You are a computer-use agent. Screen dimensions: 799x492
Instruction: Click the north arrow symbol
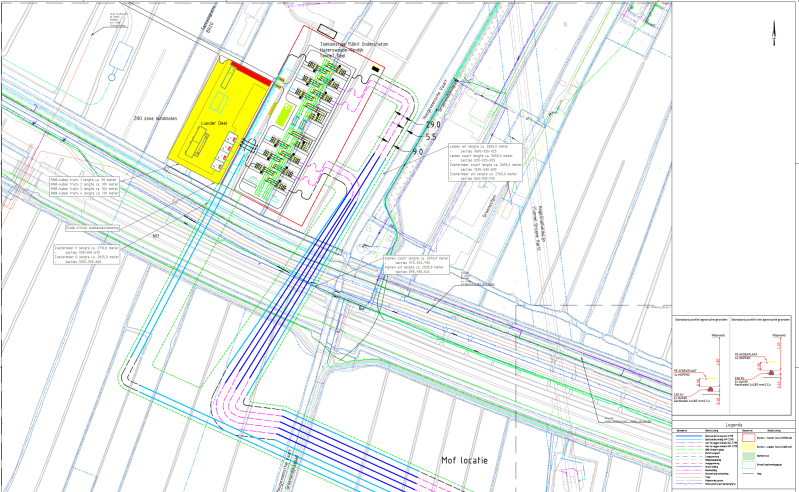click(x=774, y=34)
